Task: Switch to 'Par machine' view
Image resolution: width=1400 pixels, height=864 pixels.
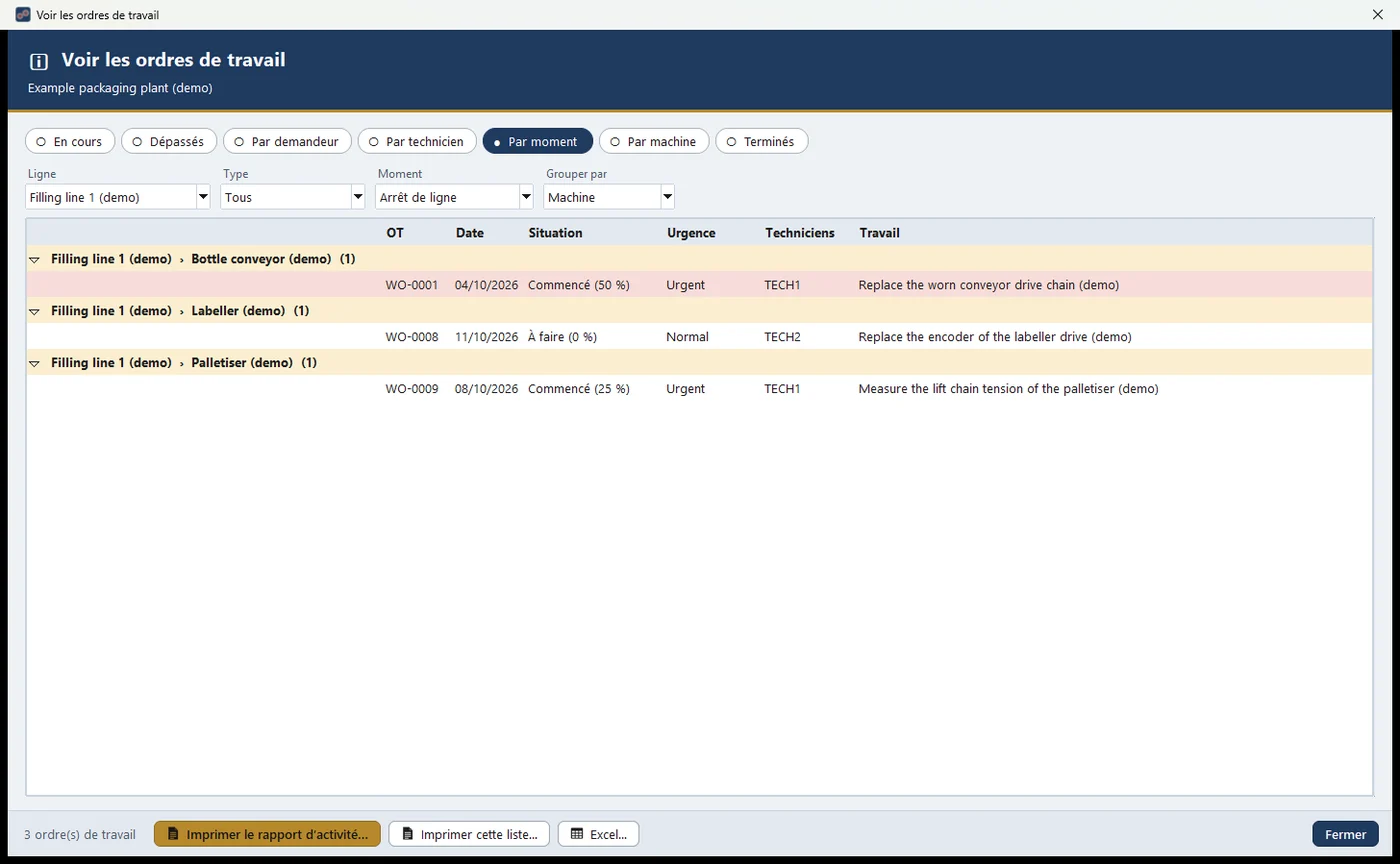Action: (654, 142)
